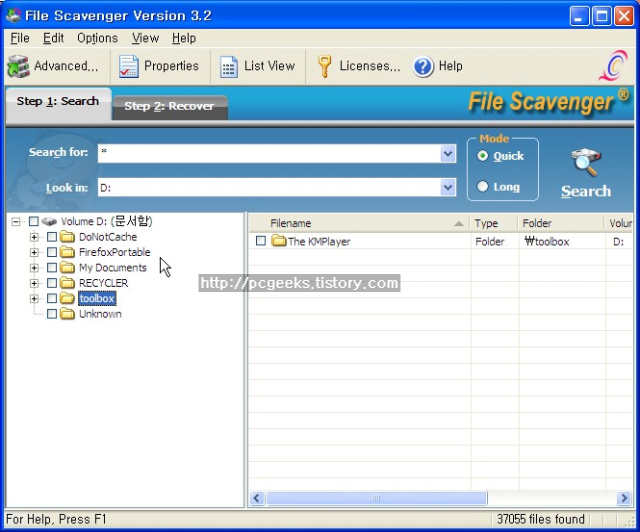The image size is (640, 532).
Task: Open the Edit menu
Action: coord(53,38)
